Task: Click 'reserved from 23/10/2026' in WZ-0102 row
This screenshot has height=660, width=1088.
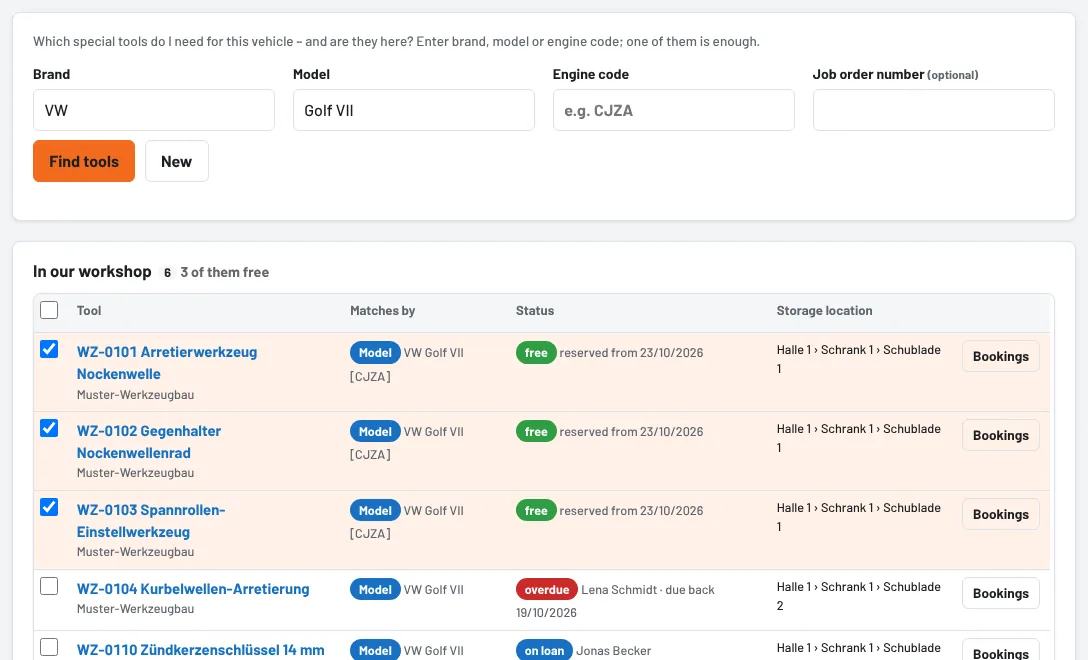Action: tap(631, 432)
